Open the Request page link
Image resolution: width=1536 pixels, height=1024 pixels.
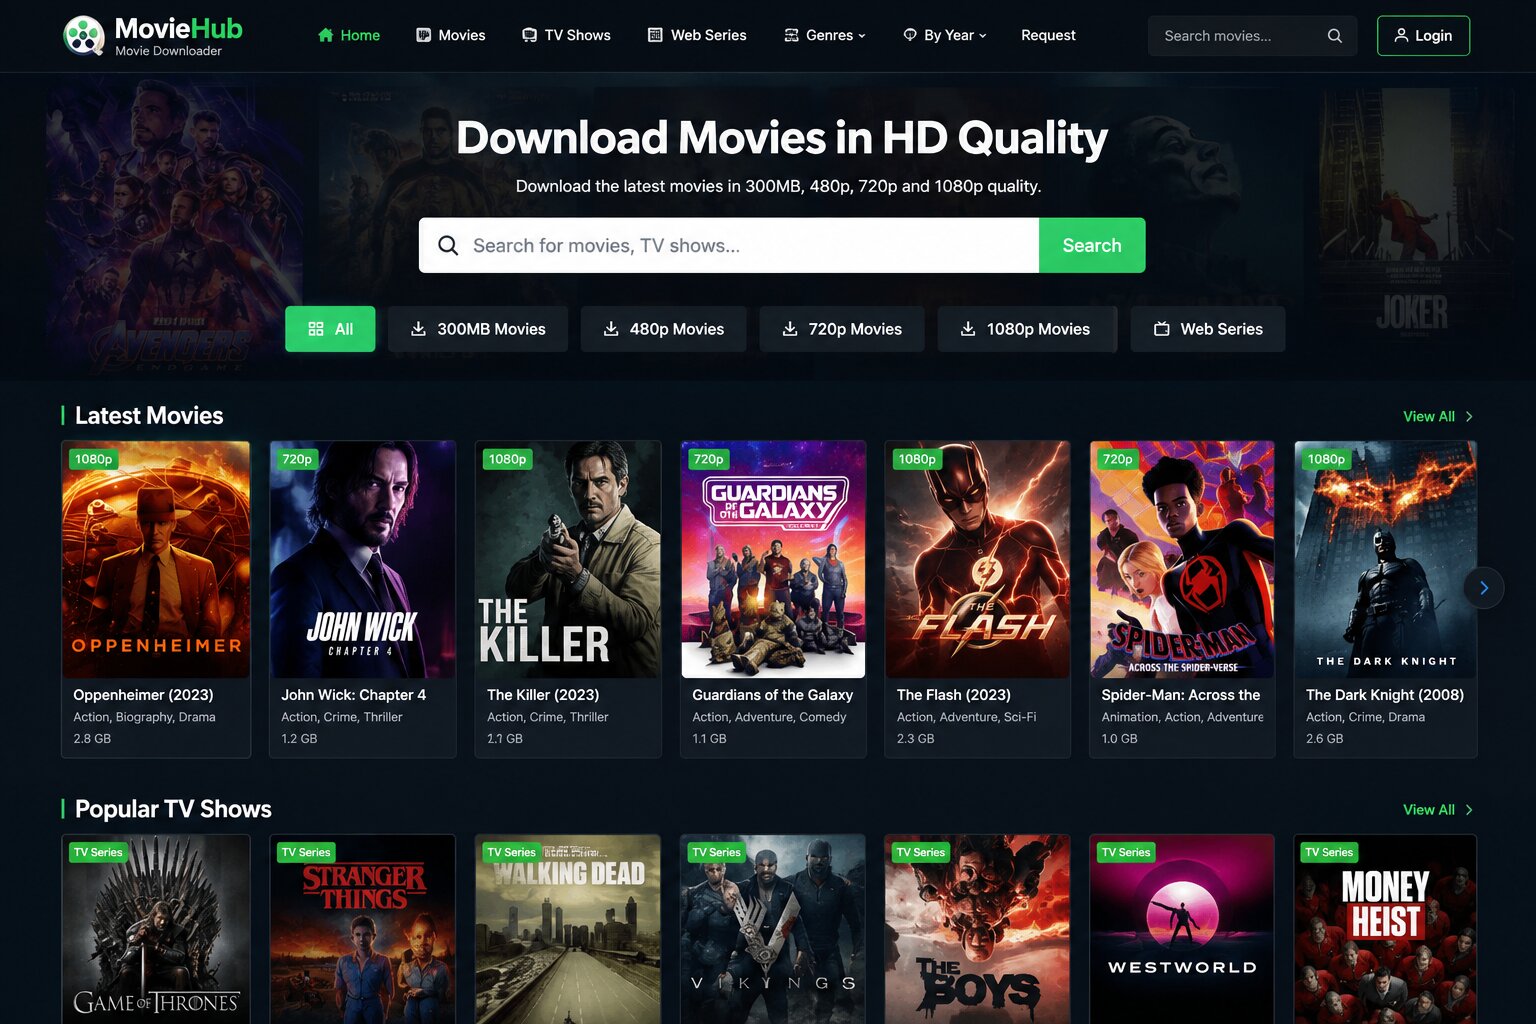1048,35
